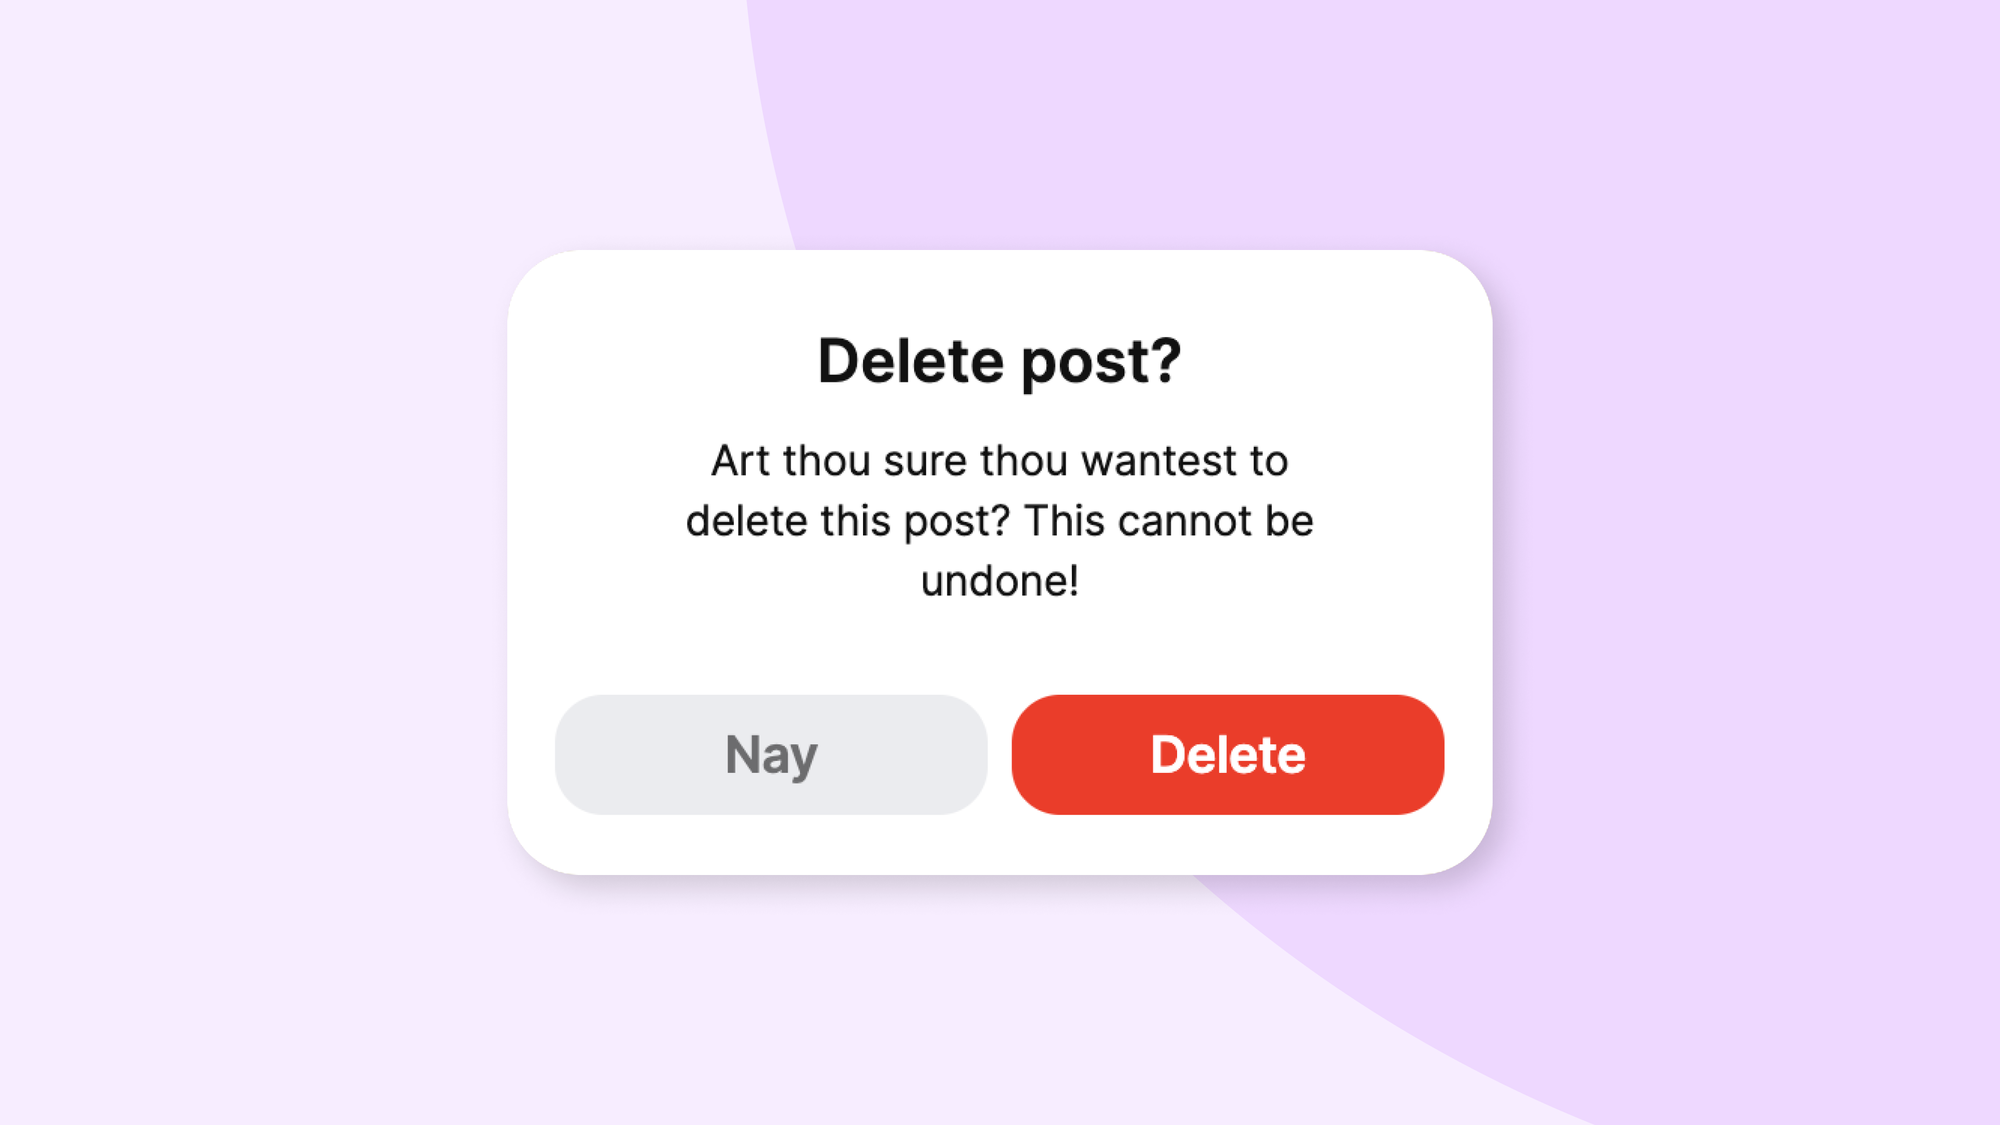The width and height of the screenshot is (2000, 1125).
Task: Click the word "Delete" in the heading
Action: coord(910,361)
